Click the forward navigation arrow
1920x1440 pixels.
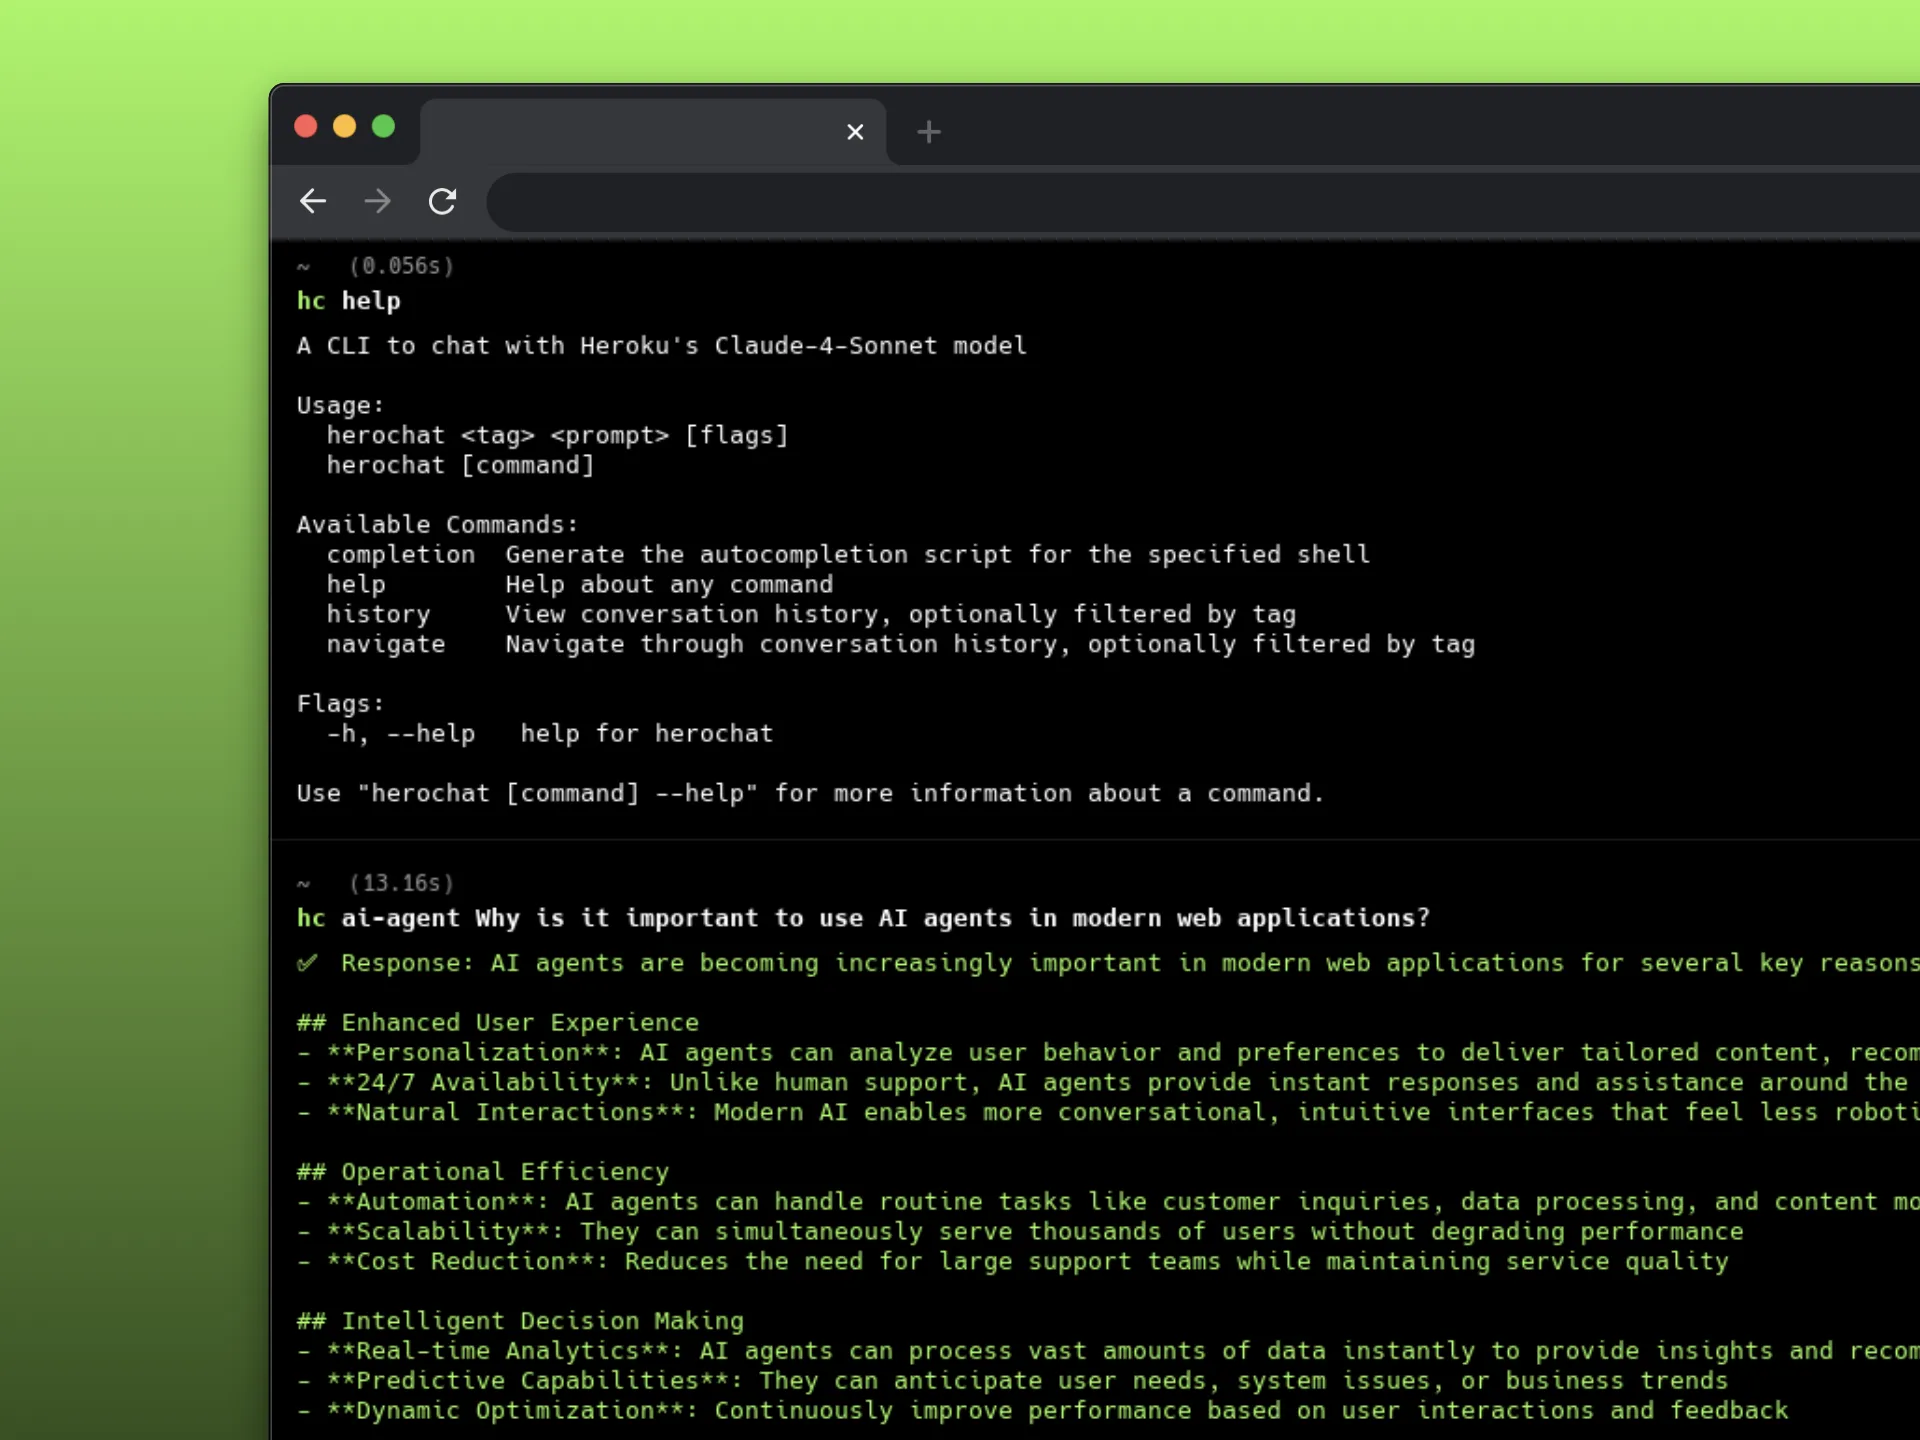coord(377,201)
